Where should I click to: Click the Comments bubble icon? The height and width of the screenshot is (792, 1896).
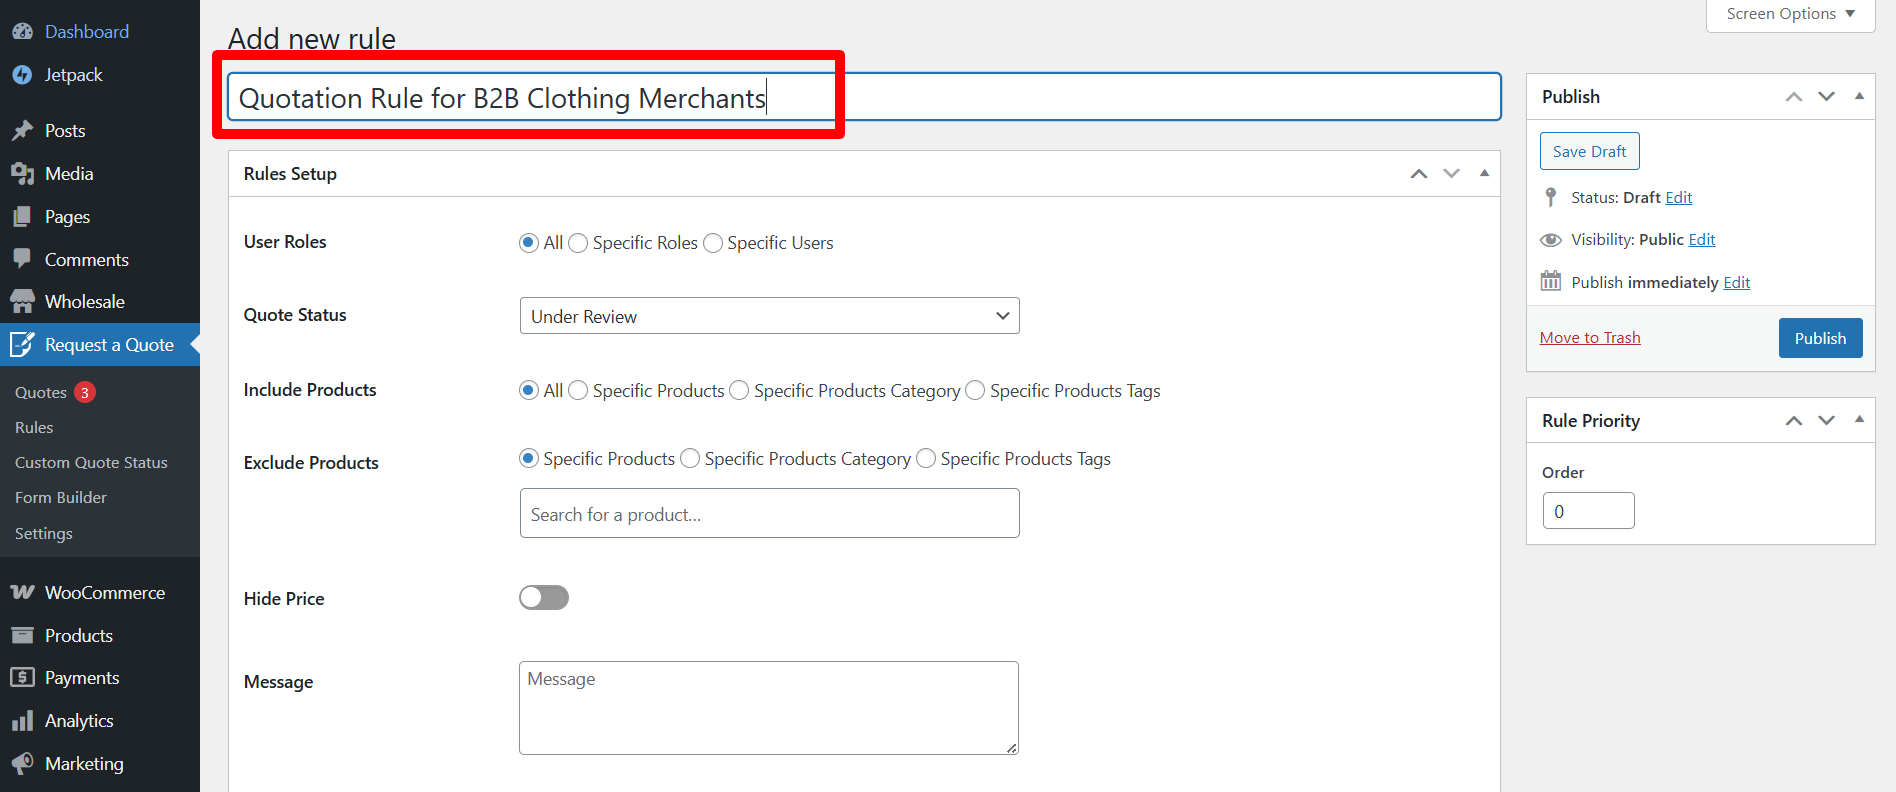click(22, 259)
